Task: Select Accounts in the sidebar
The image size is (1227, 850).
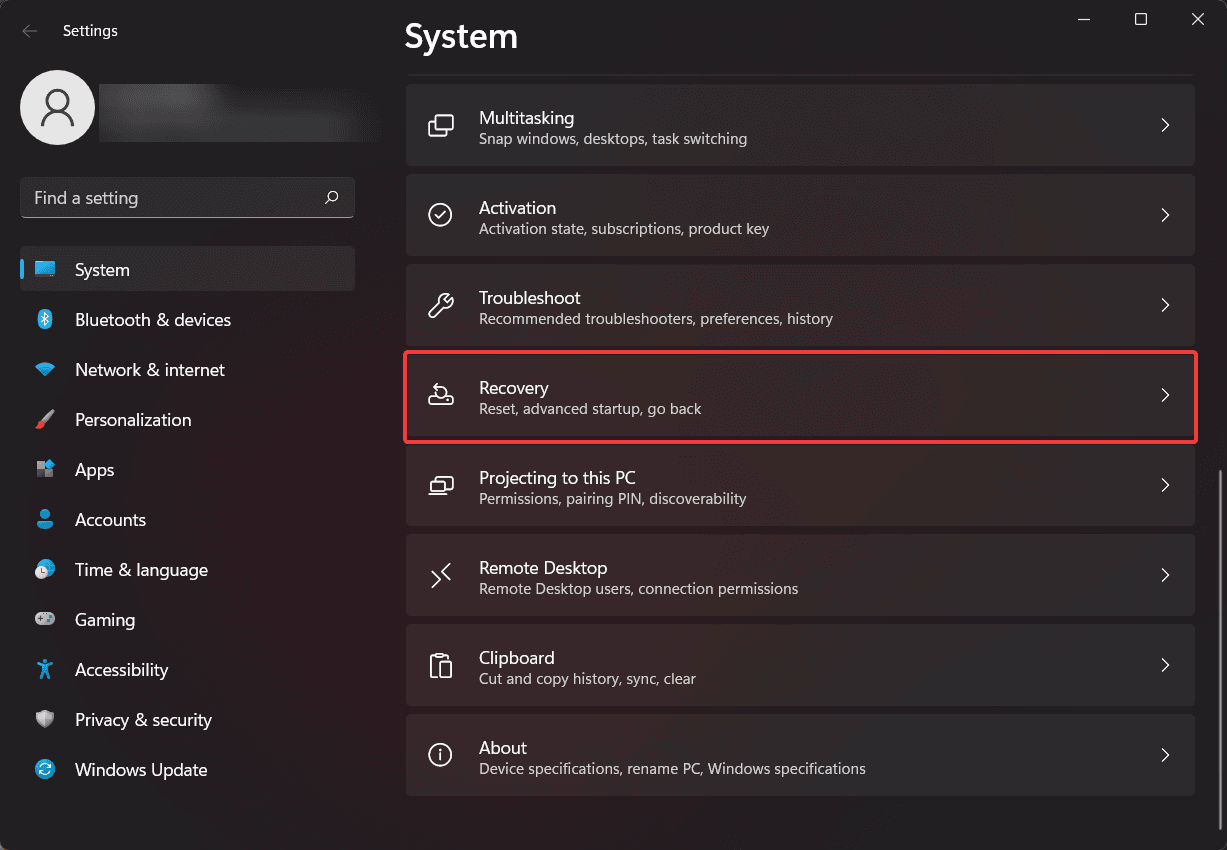Action: tap(110, 520)
